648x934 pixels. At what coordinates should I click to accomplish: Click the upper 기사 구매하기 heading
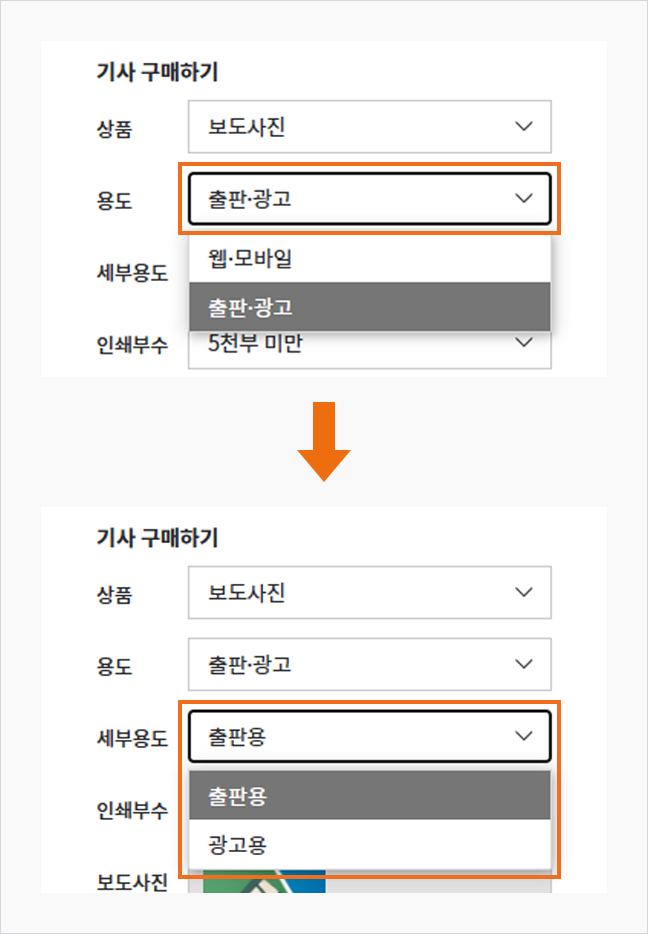click(x=157, y=72)
